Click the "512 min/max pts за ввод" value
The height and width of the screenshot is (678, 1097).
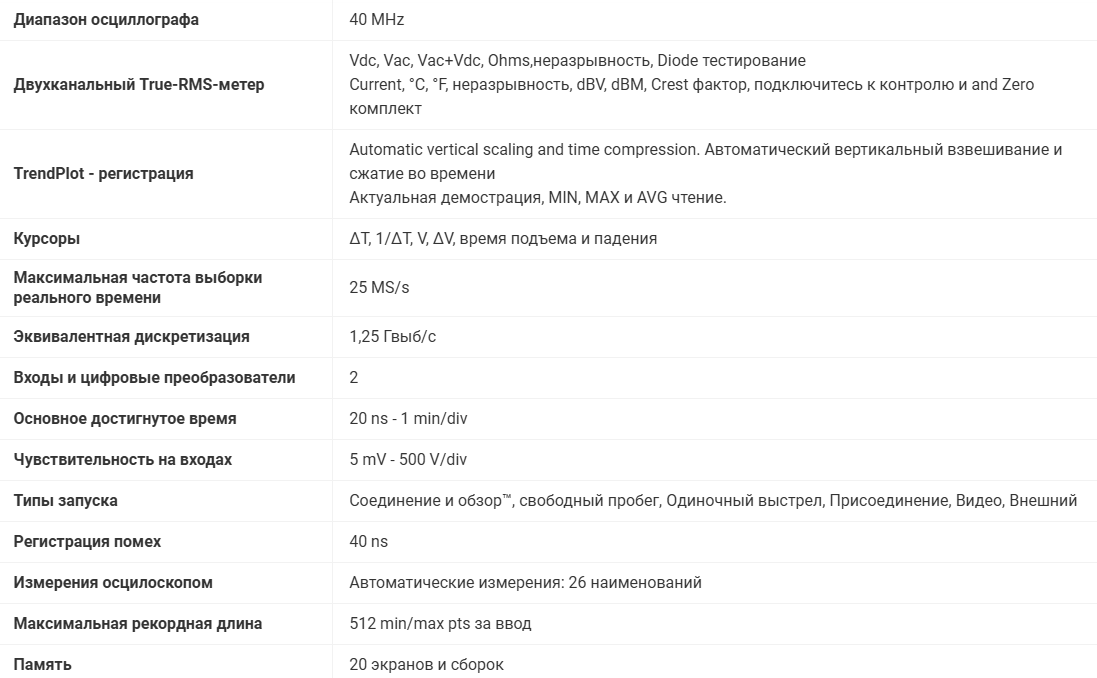[x=440, y=624]
